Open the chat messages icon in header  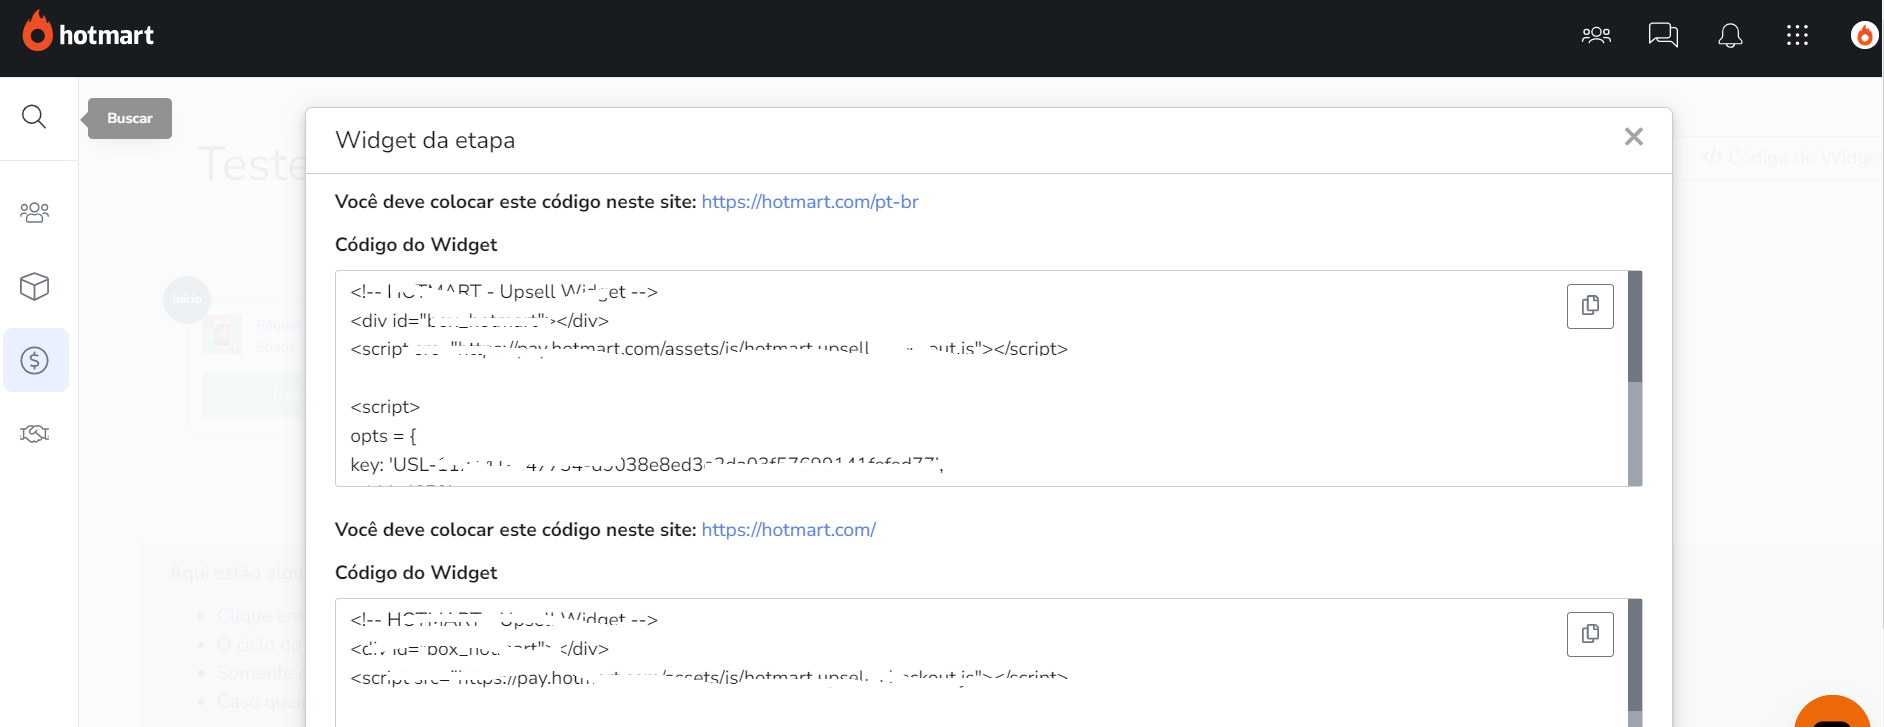(x=1663, y=36)
